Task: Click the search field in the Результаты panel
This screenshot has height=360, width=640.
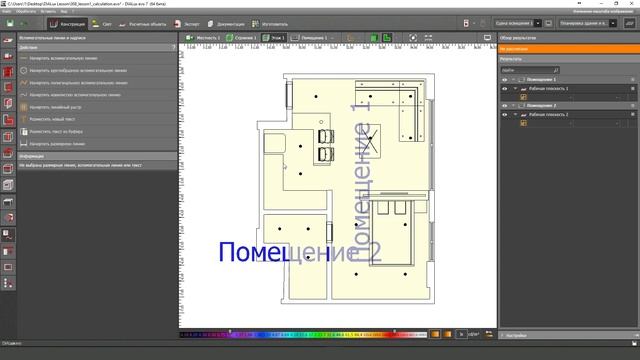Action: point(530,70)
